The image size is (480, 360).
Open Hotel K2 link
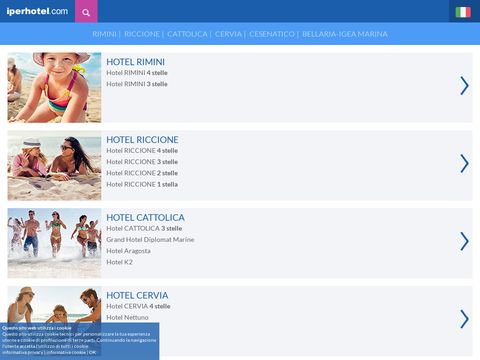click(119, 262)
